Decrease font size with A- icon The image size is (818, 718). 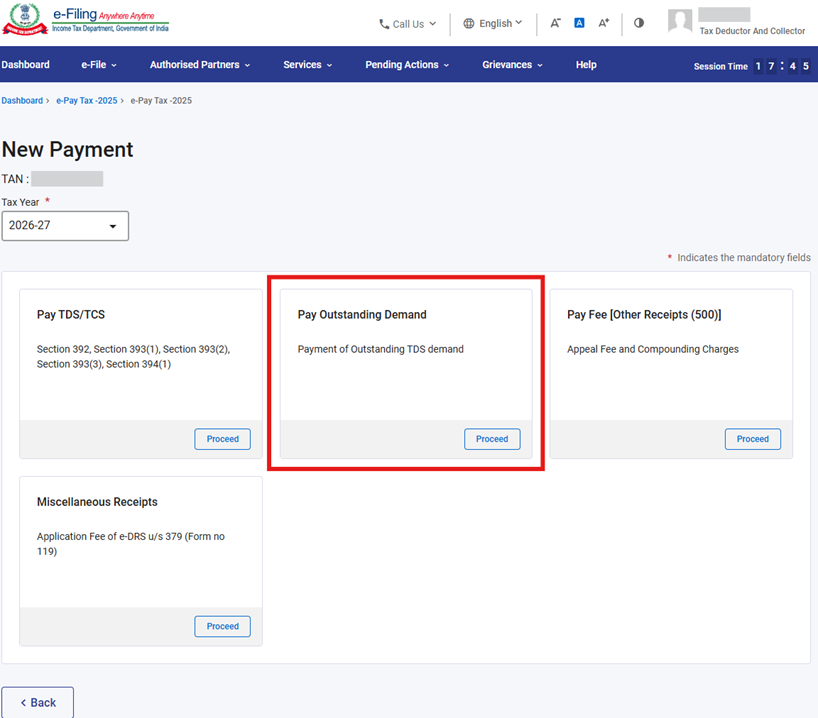(555, 23)
